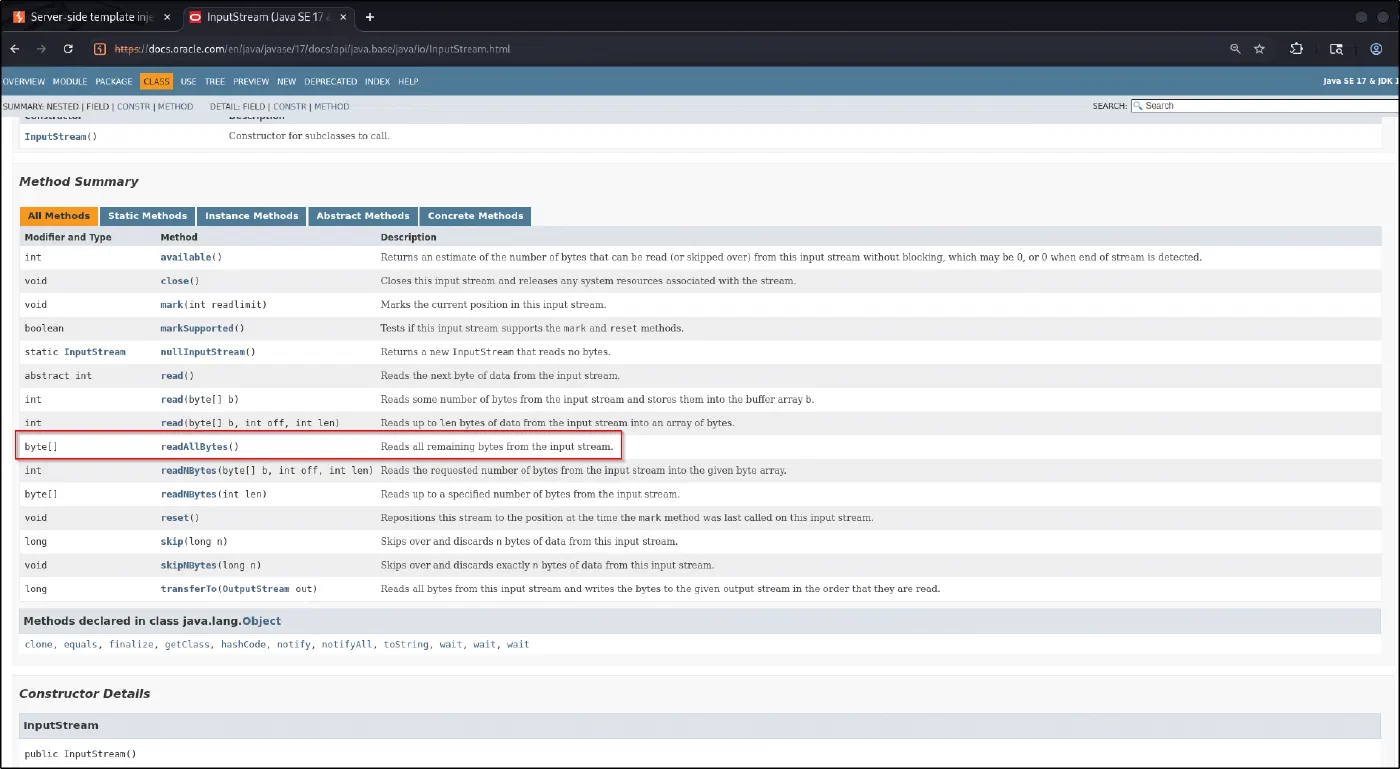Click the Search field in Javadoc header

[1265, 105]
